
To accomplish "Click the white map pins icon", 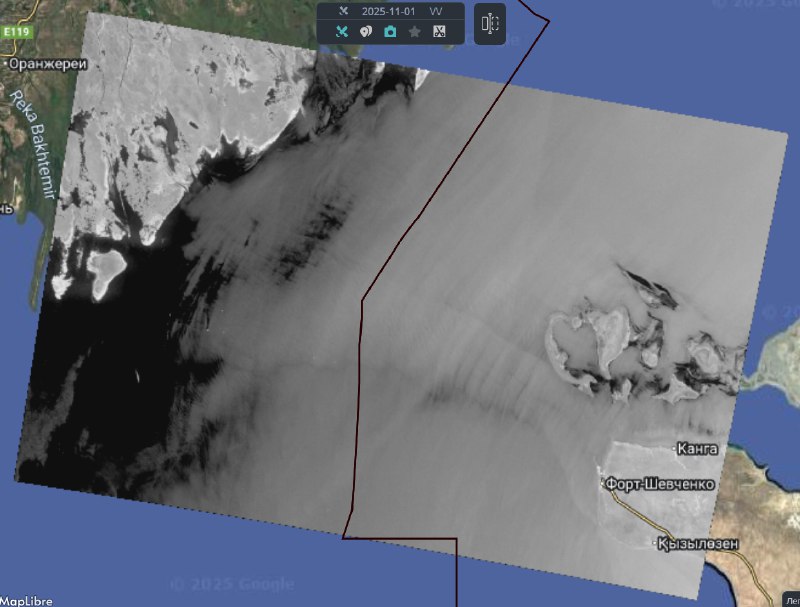I will tap(365, 32).
